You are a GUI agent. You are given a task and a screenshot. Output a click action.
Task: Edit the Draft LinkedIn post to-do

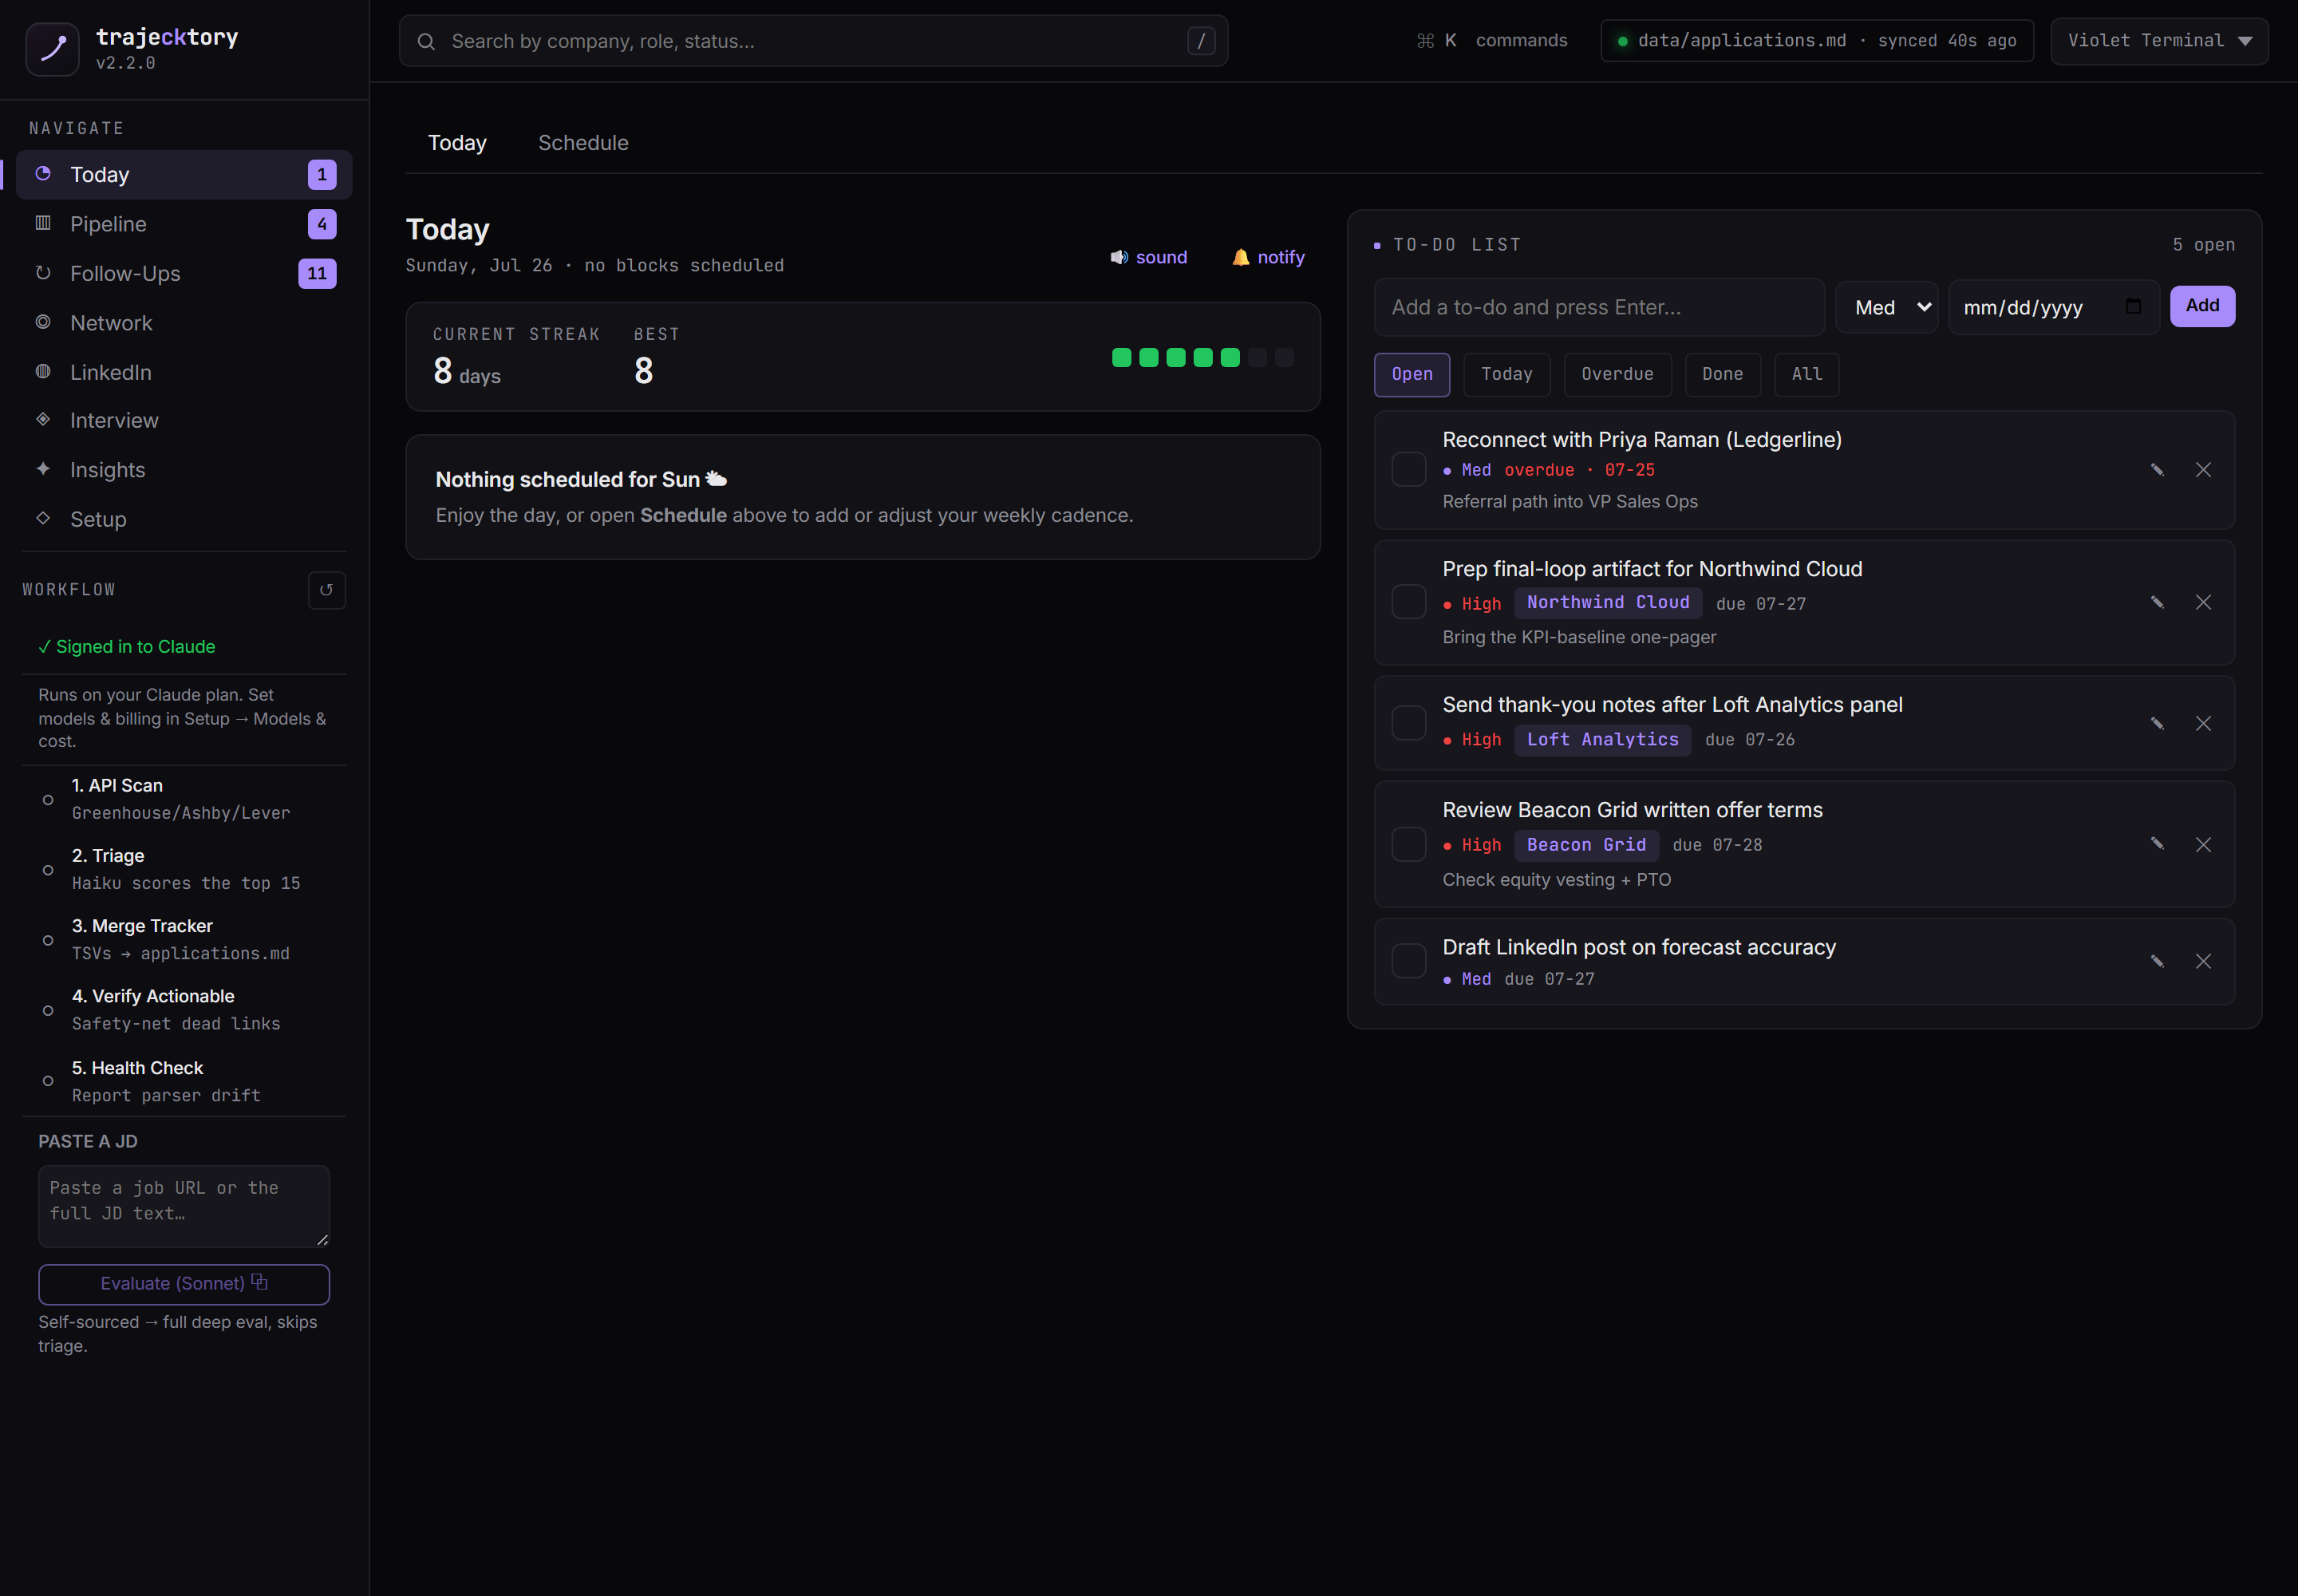pyautogui.click(x=2157, y=961)
